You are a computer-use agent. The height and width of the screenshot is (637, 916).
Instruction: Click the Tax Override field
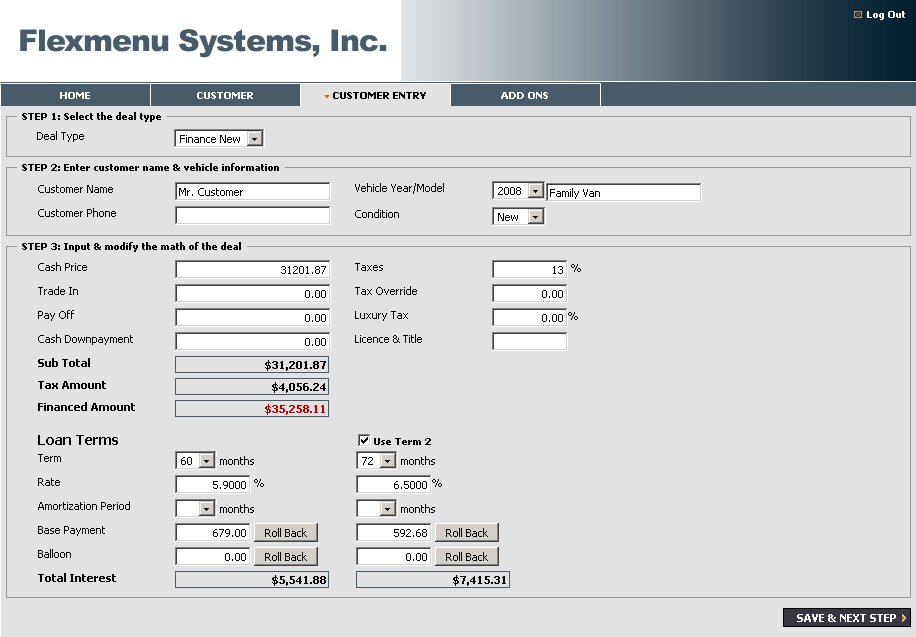[529, 293]
